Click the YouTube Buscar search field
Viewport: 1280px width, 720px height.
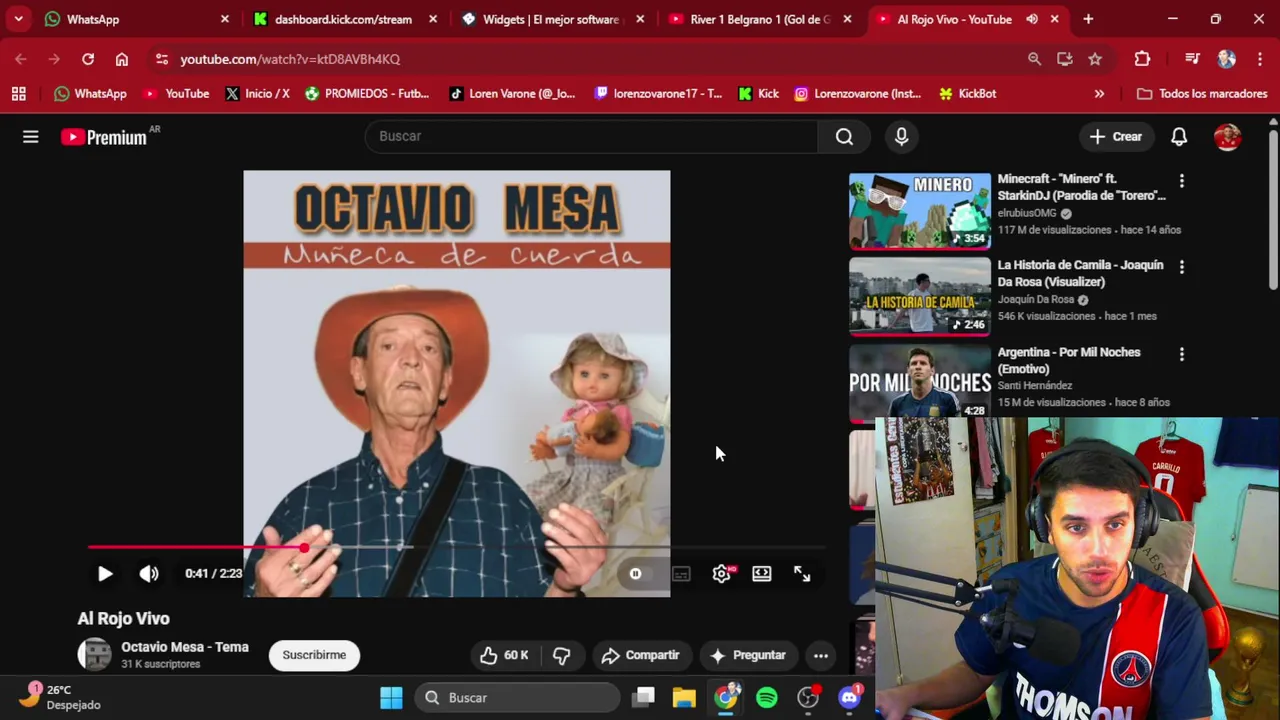coord(592,137)
